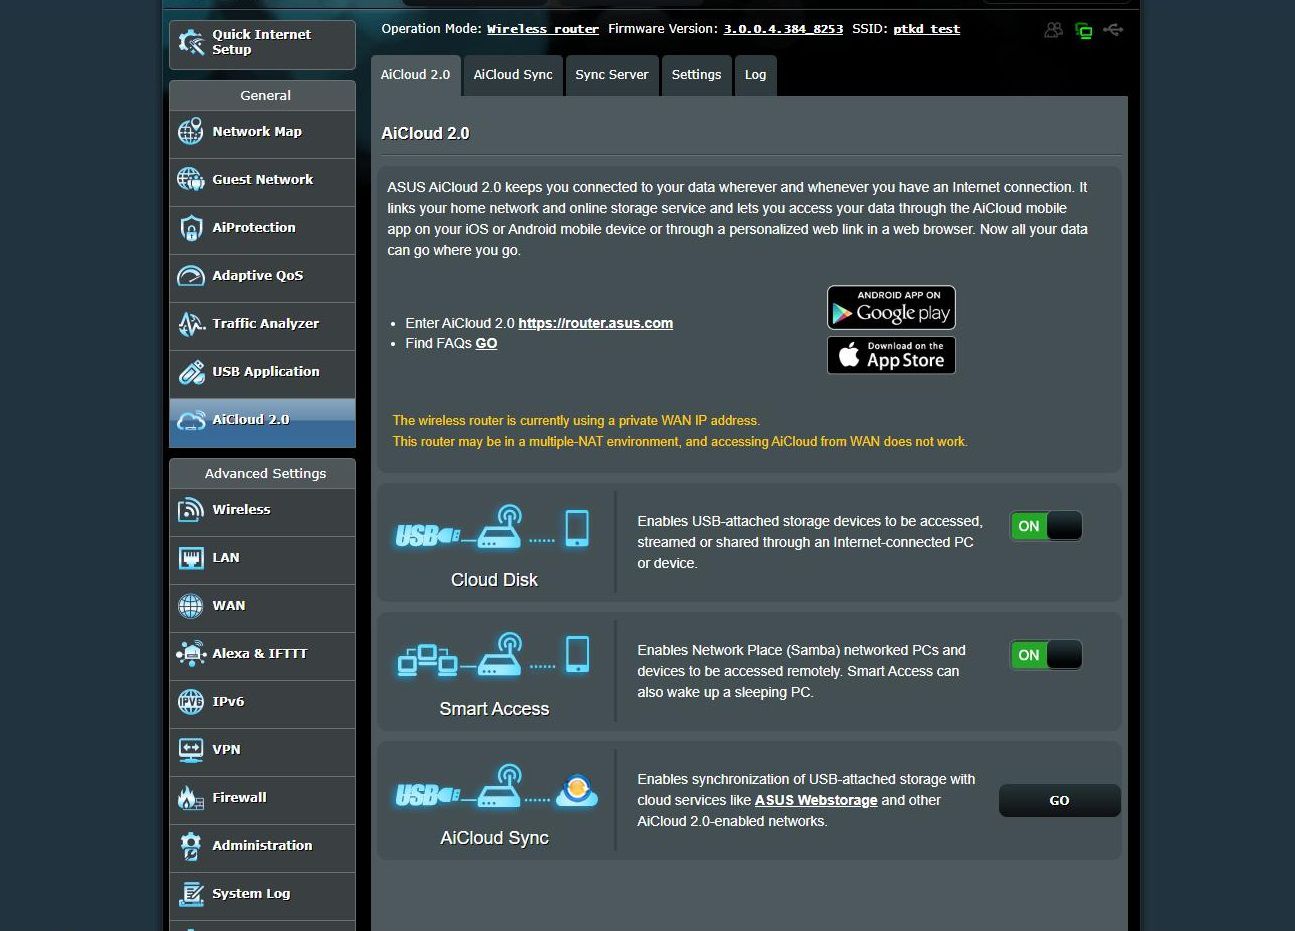Click the Adaptive QoS gauge icon

click(190, 276)
